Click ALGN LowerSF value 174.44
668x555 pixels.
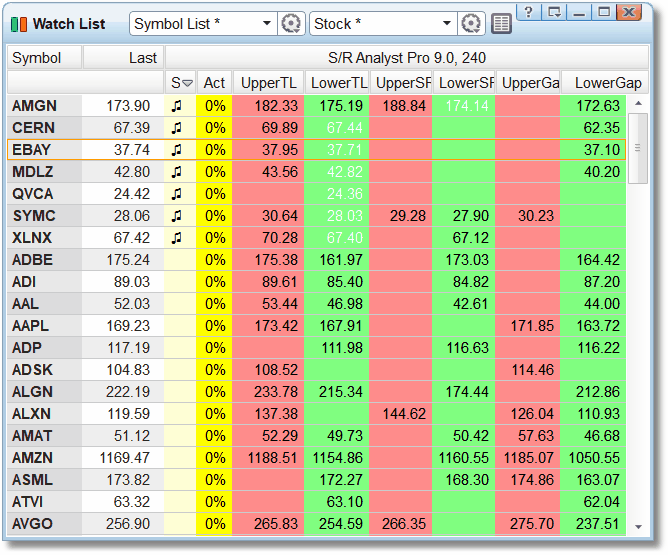[467, 392]
